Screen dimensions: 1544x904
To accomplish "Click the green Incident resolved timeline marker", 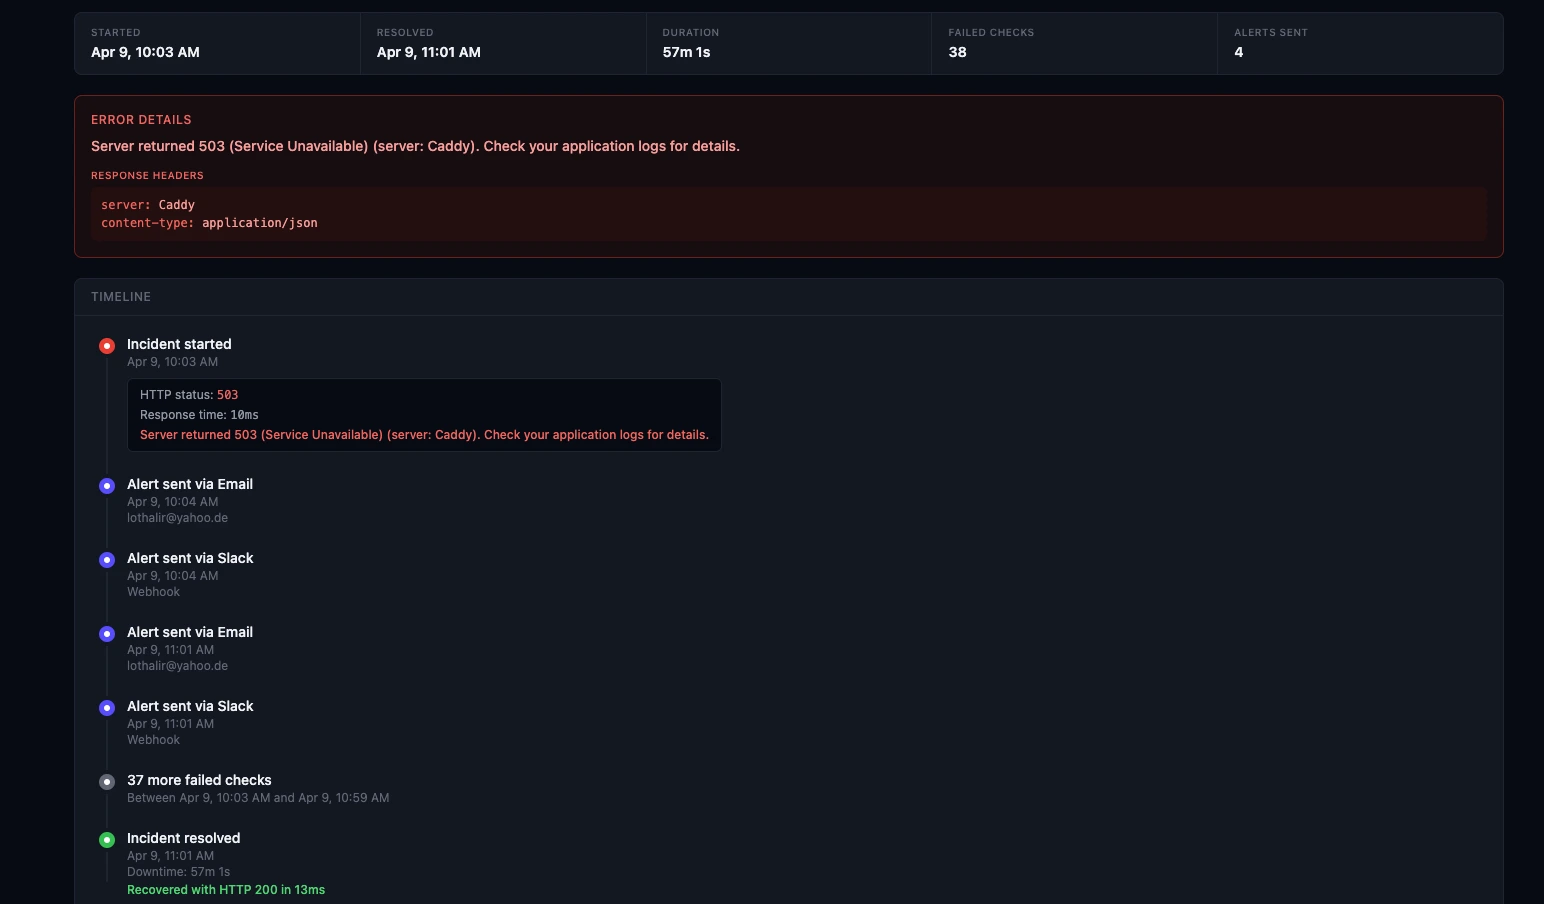I will point(107,840).
